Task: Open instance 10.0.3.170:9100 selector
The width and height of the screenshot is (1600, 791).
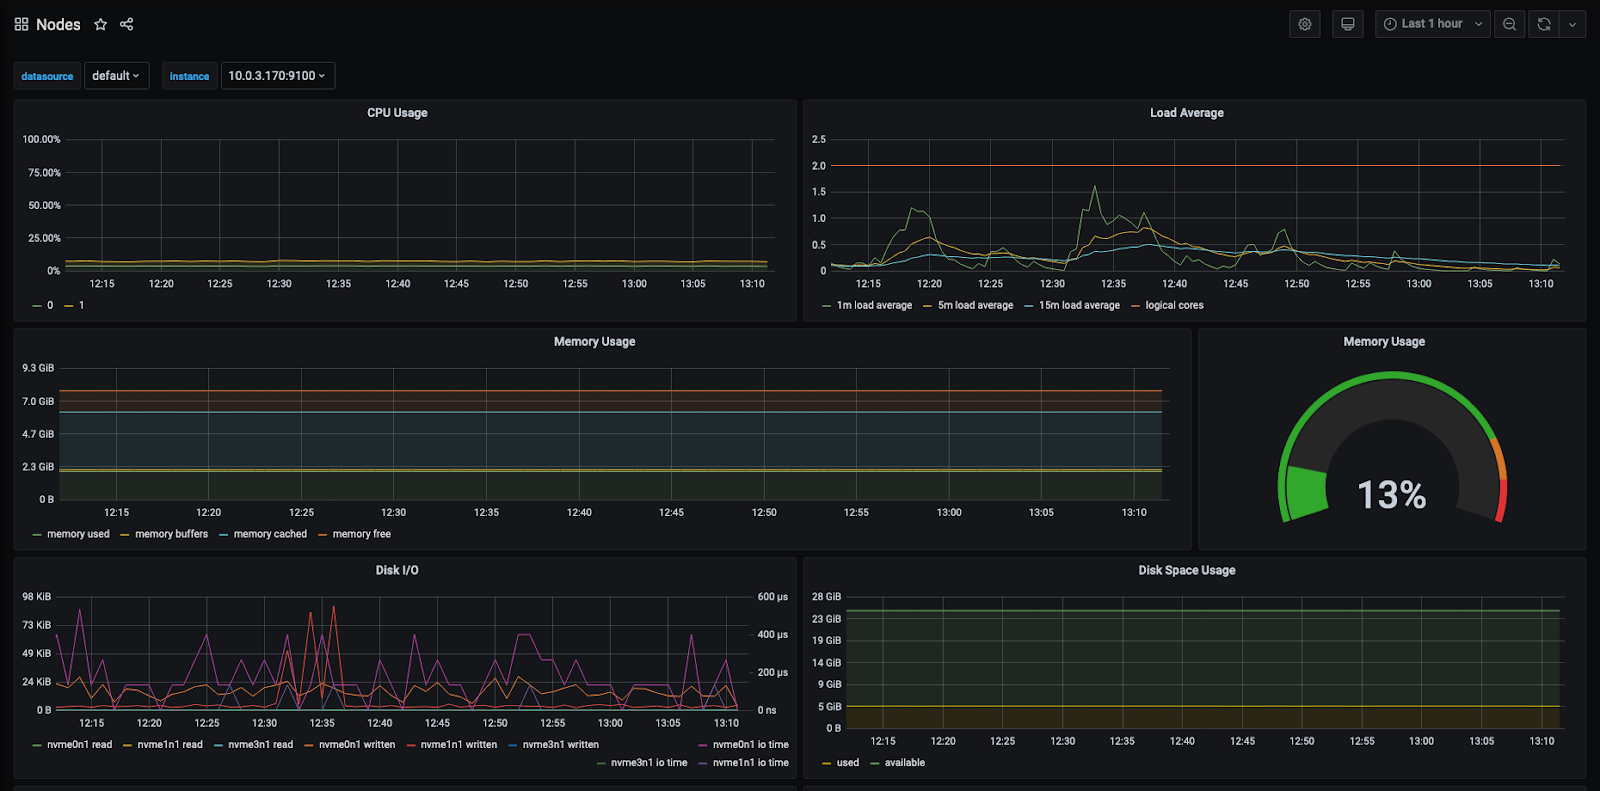Action: pos(277,76)
